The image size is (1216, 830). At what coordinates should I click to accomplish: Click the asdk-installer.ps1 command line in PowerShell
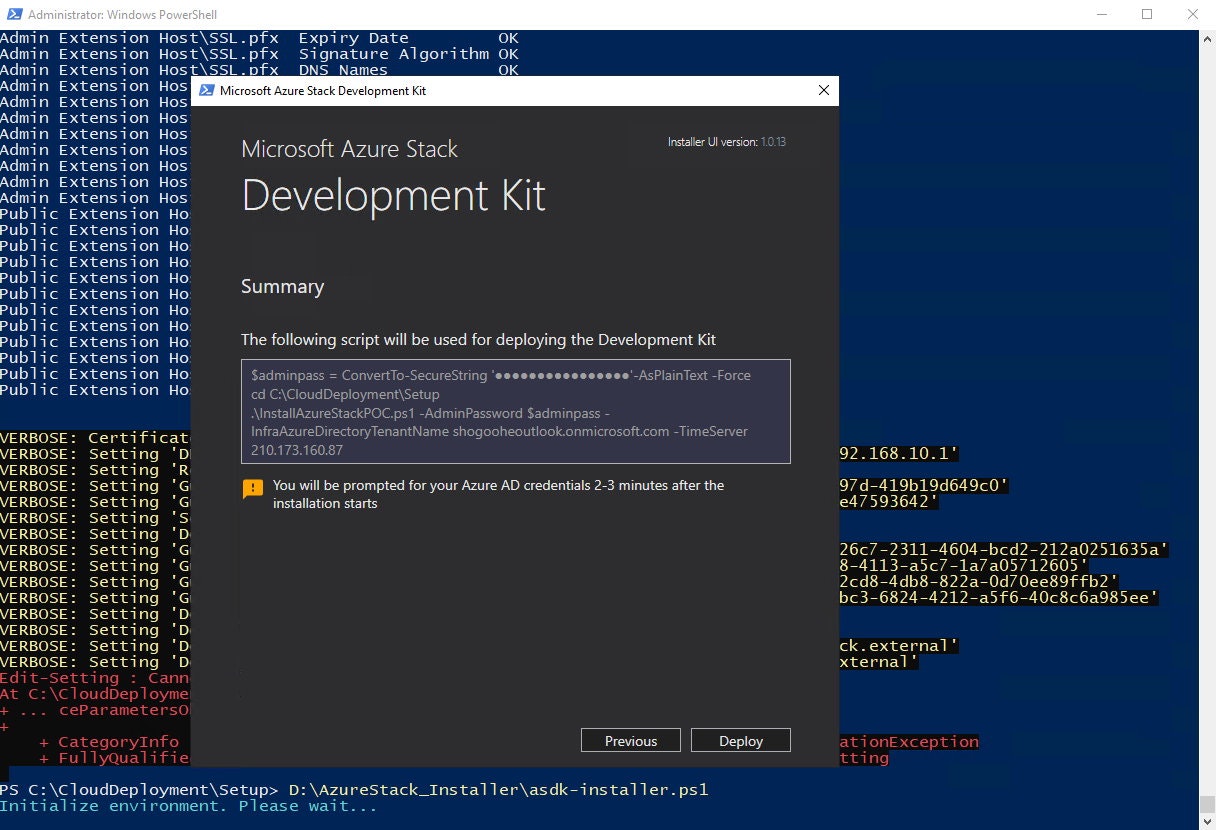[x=354, y=789]
